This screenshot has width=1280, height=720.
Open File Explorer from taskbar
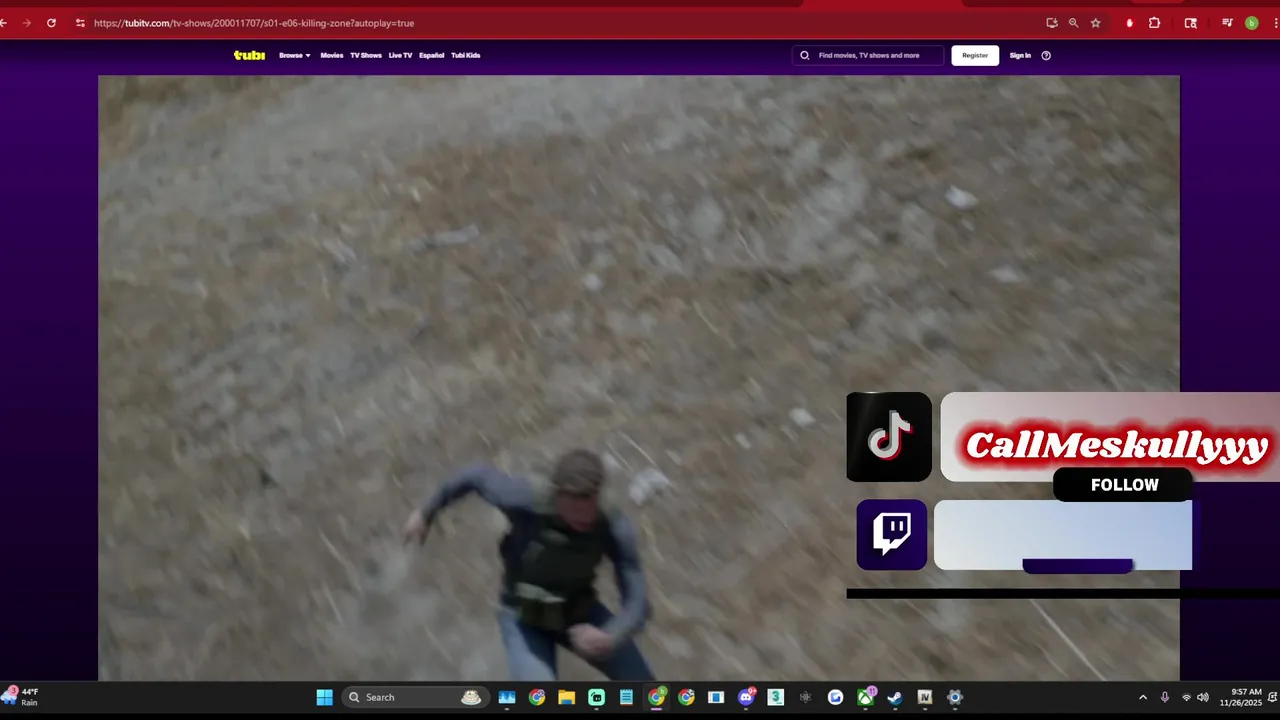point(566,697)
